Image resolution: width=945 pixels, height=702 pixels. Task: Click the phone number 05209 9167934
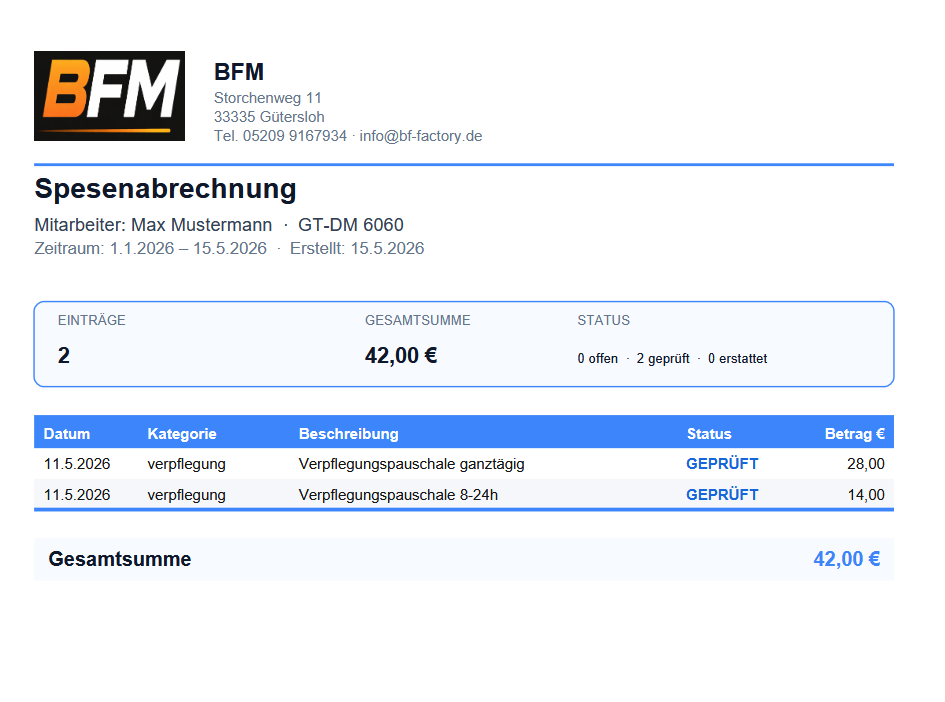(x=295, y=136)
